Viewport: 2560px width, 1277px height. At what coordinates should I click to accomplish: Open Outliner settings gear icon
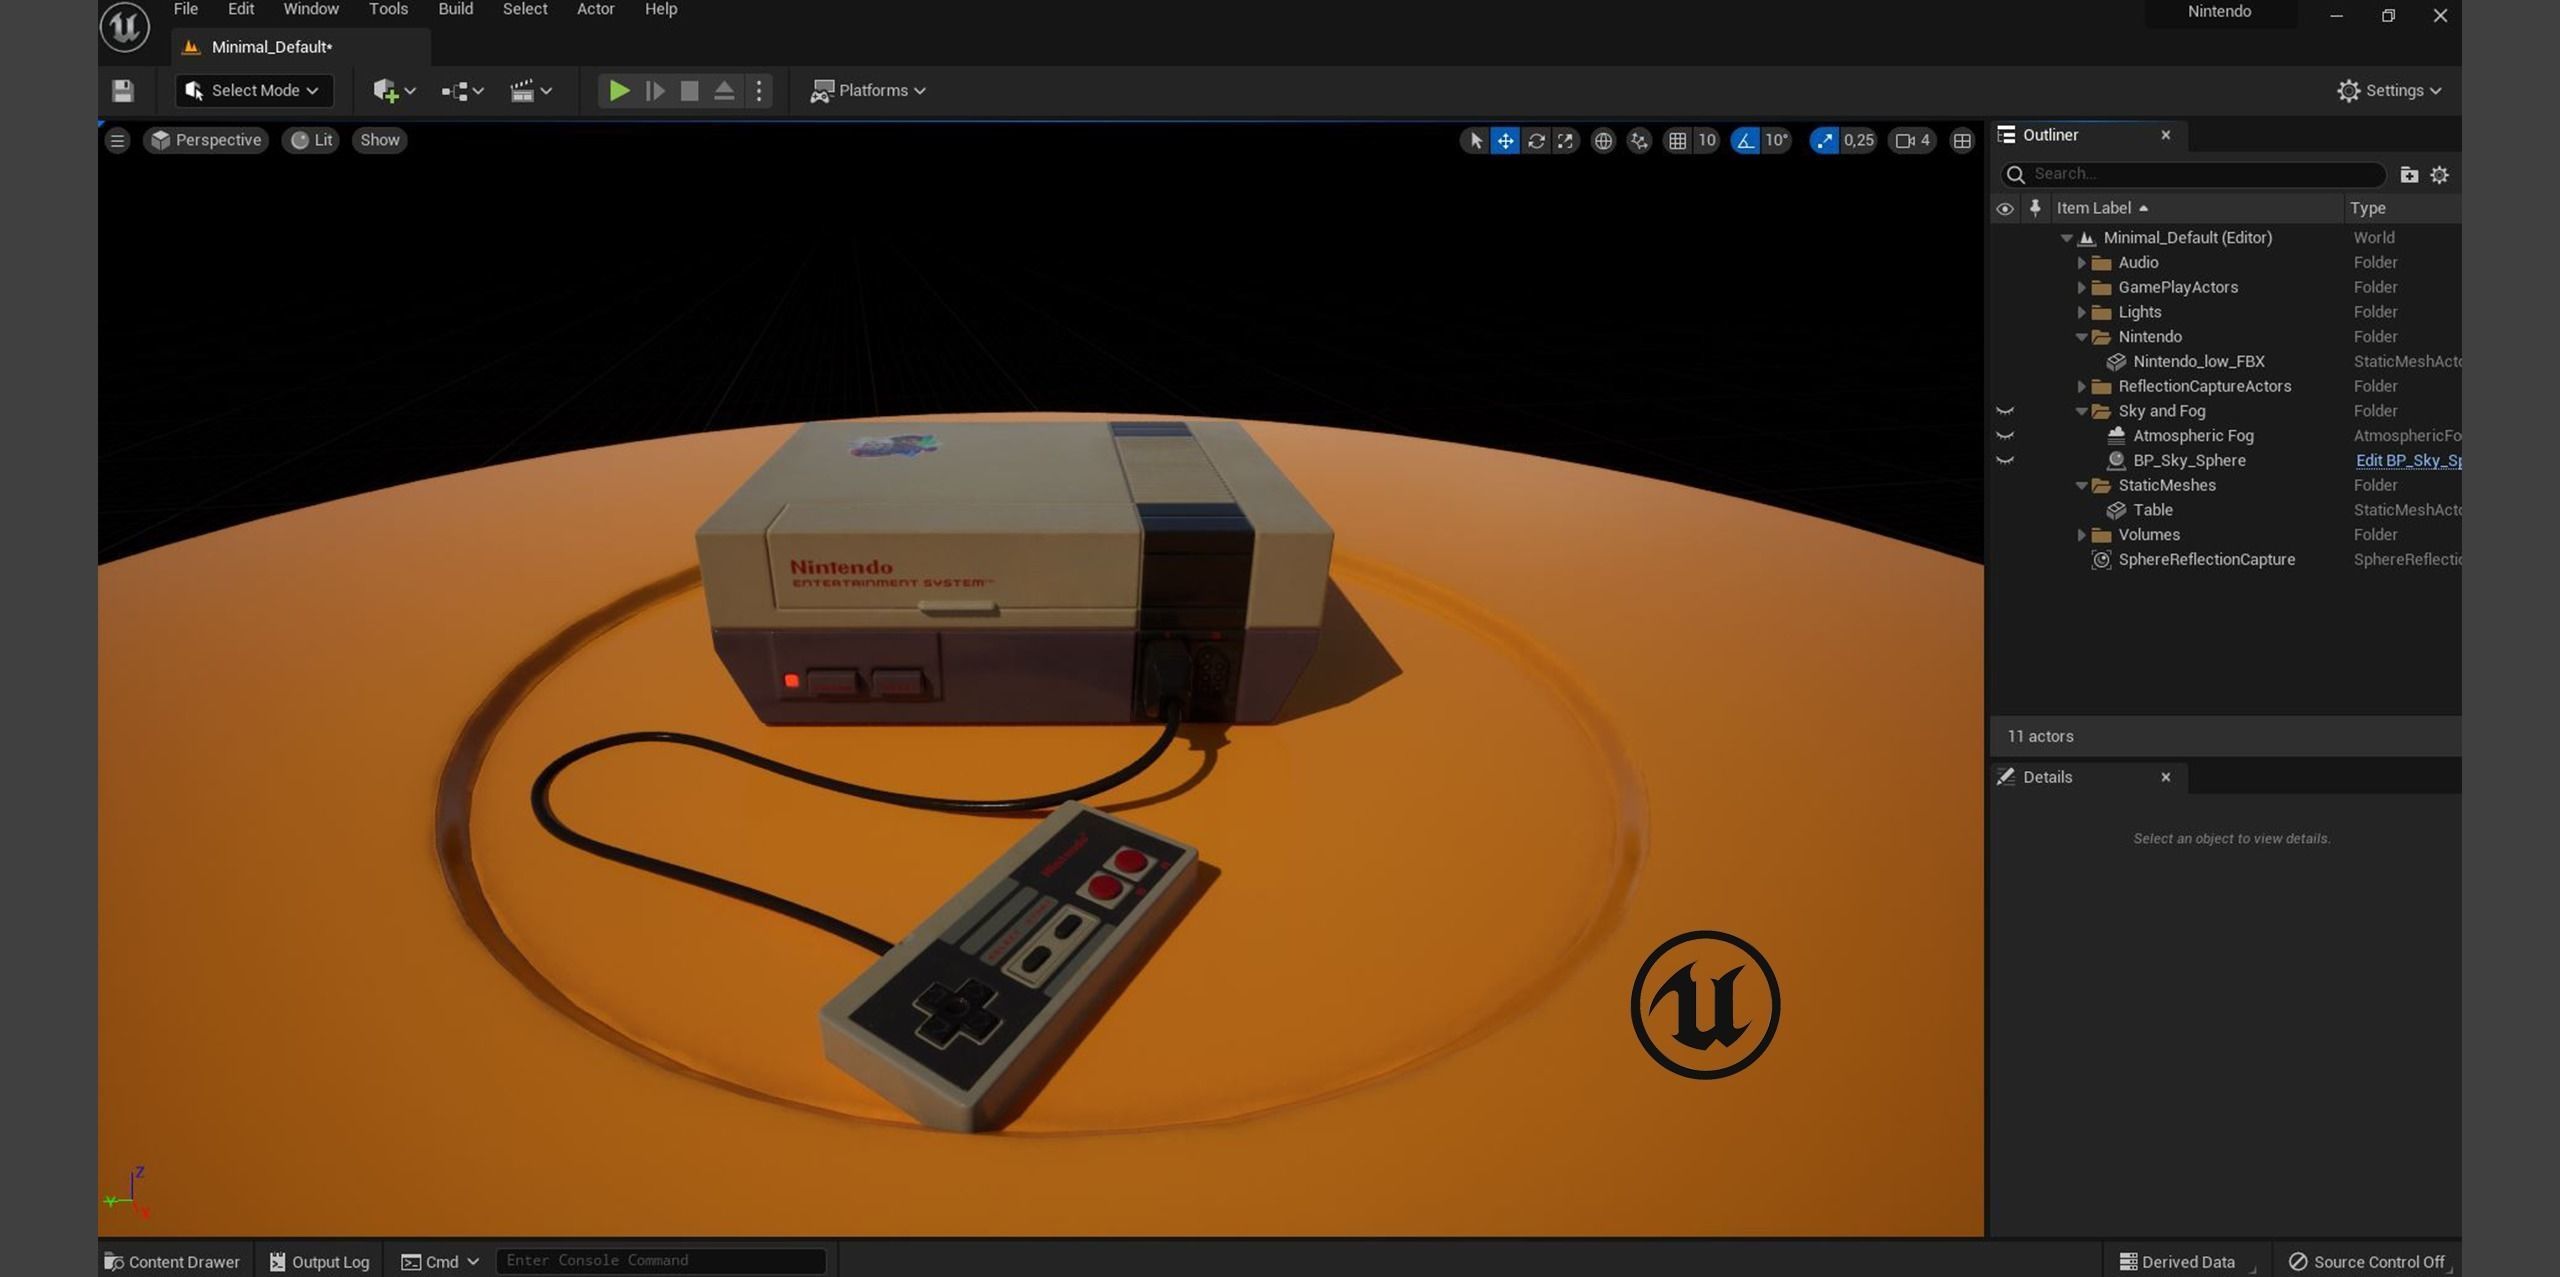point(2439,175)
